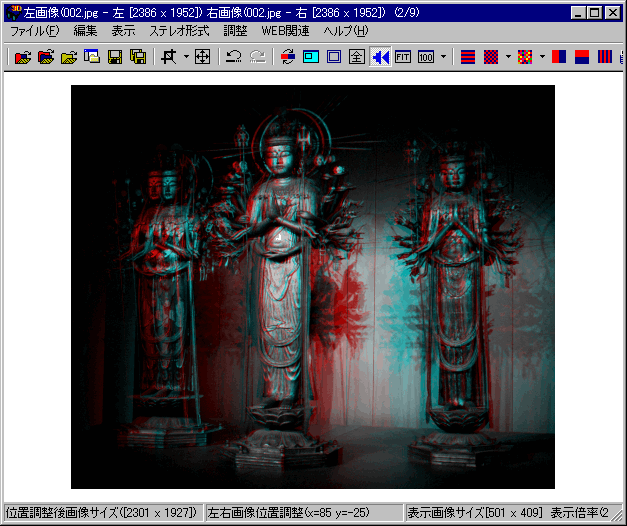Select horizontal interlaced stripes stereo format
The image size is (627, 526).
tap(468, 57)
